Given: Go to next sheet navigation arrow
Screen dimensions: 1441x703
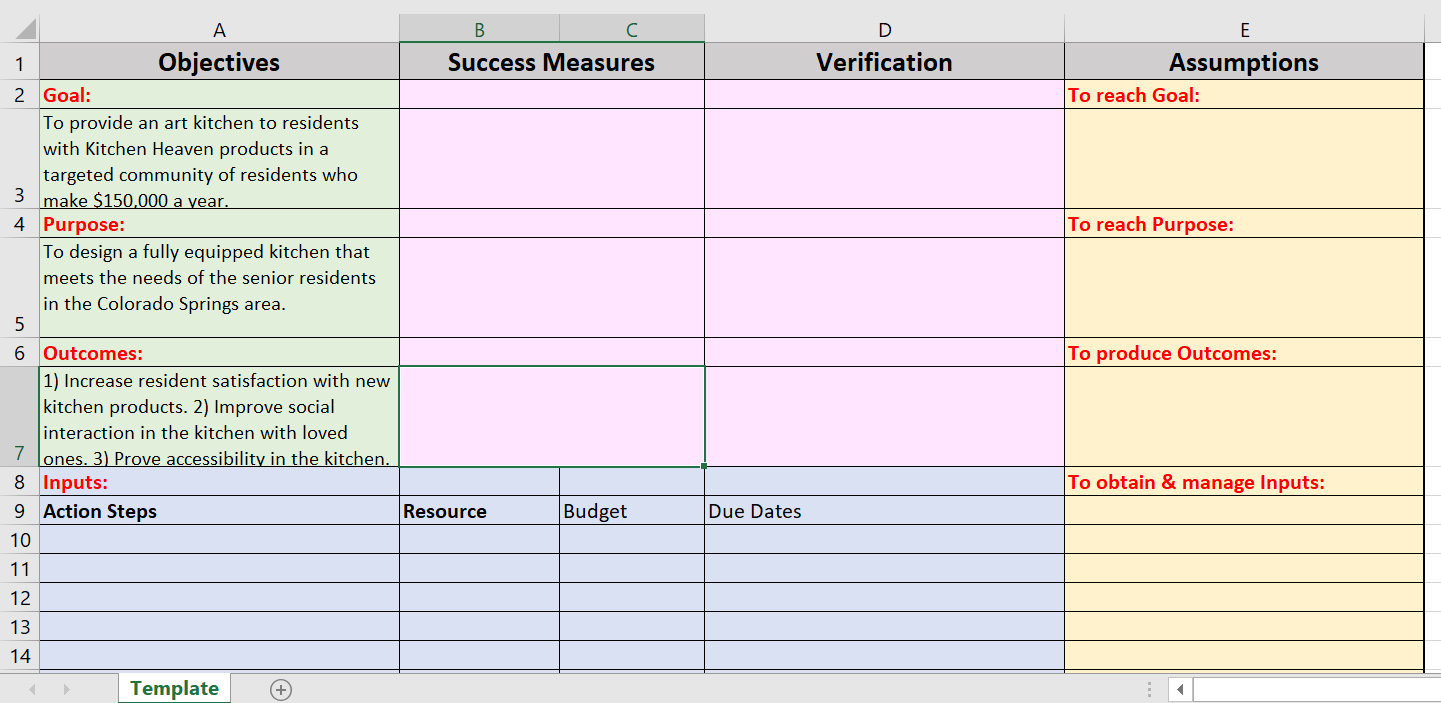Looking at the screenshot, I should (x=67, y=689).
